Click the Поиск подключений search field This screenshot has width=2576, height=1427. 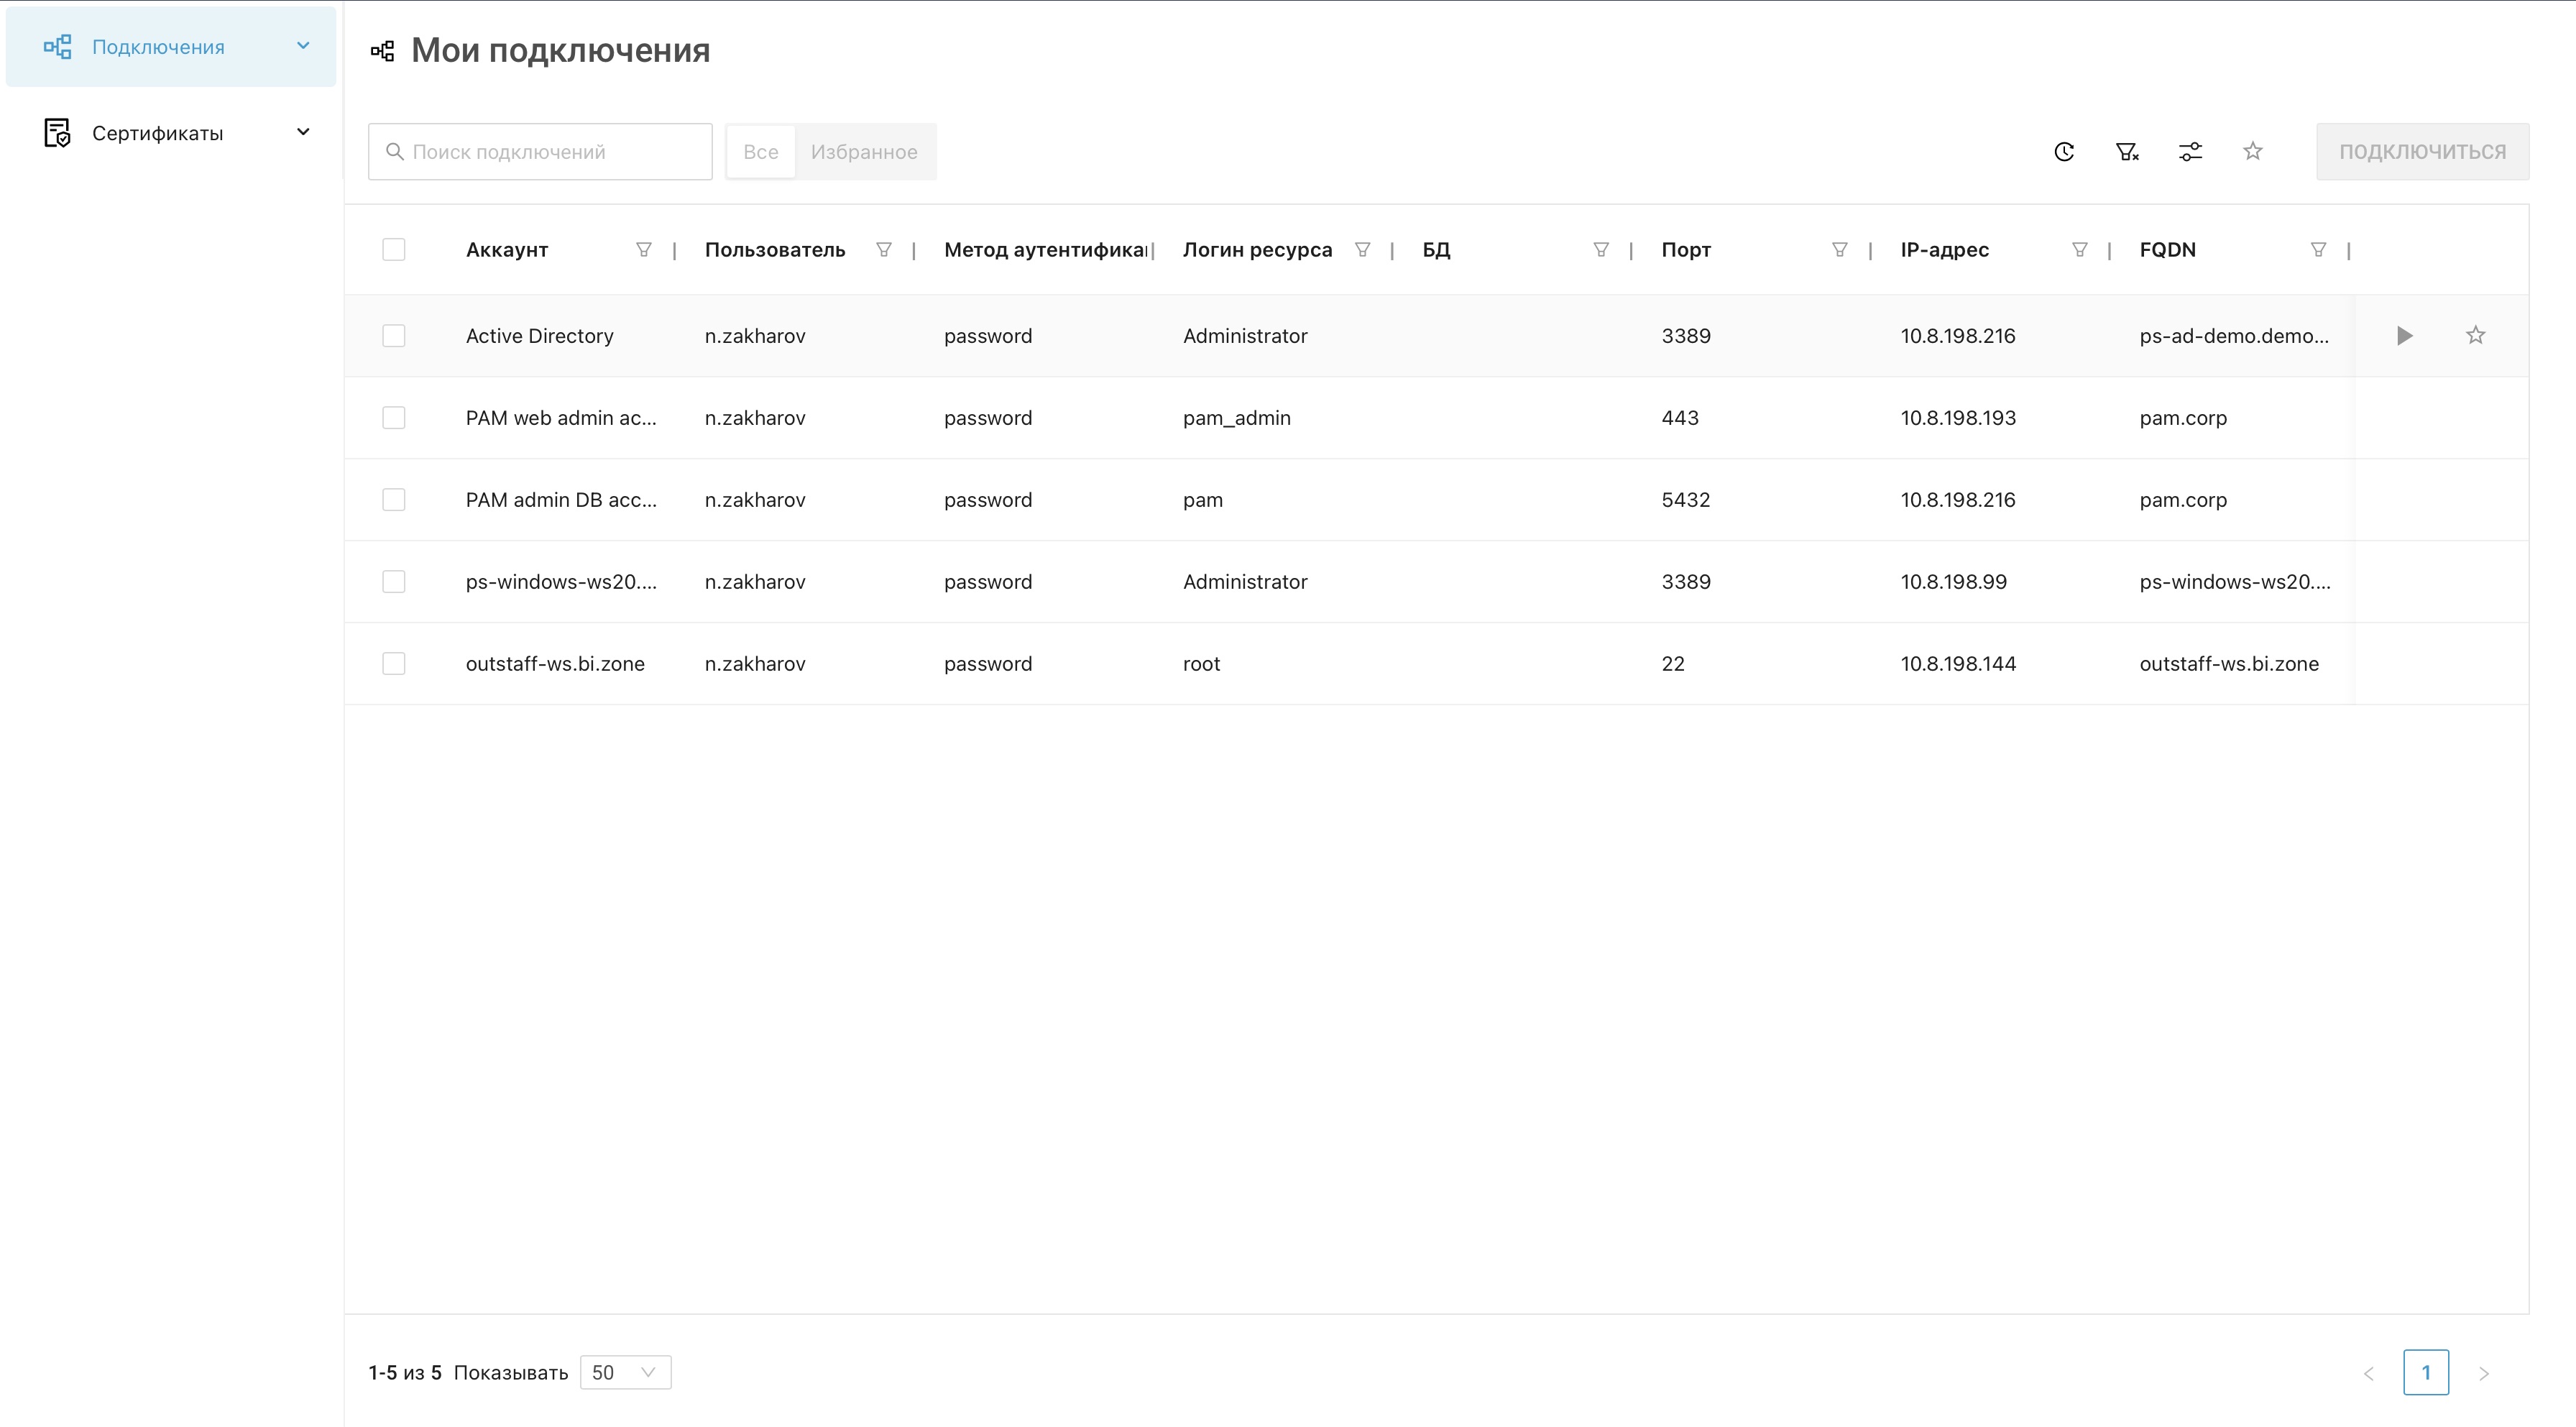click(x=540, y=152)
